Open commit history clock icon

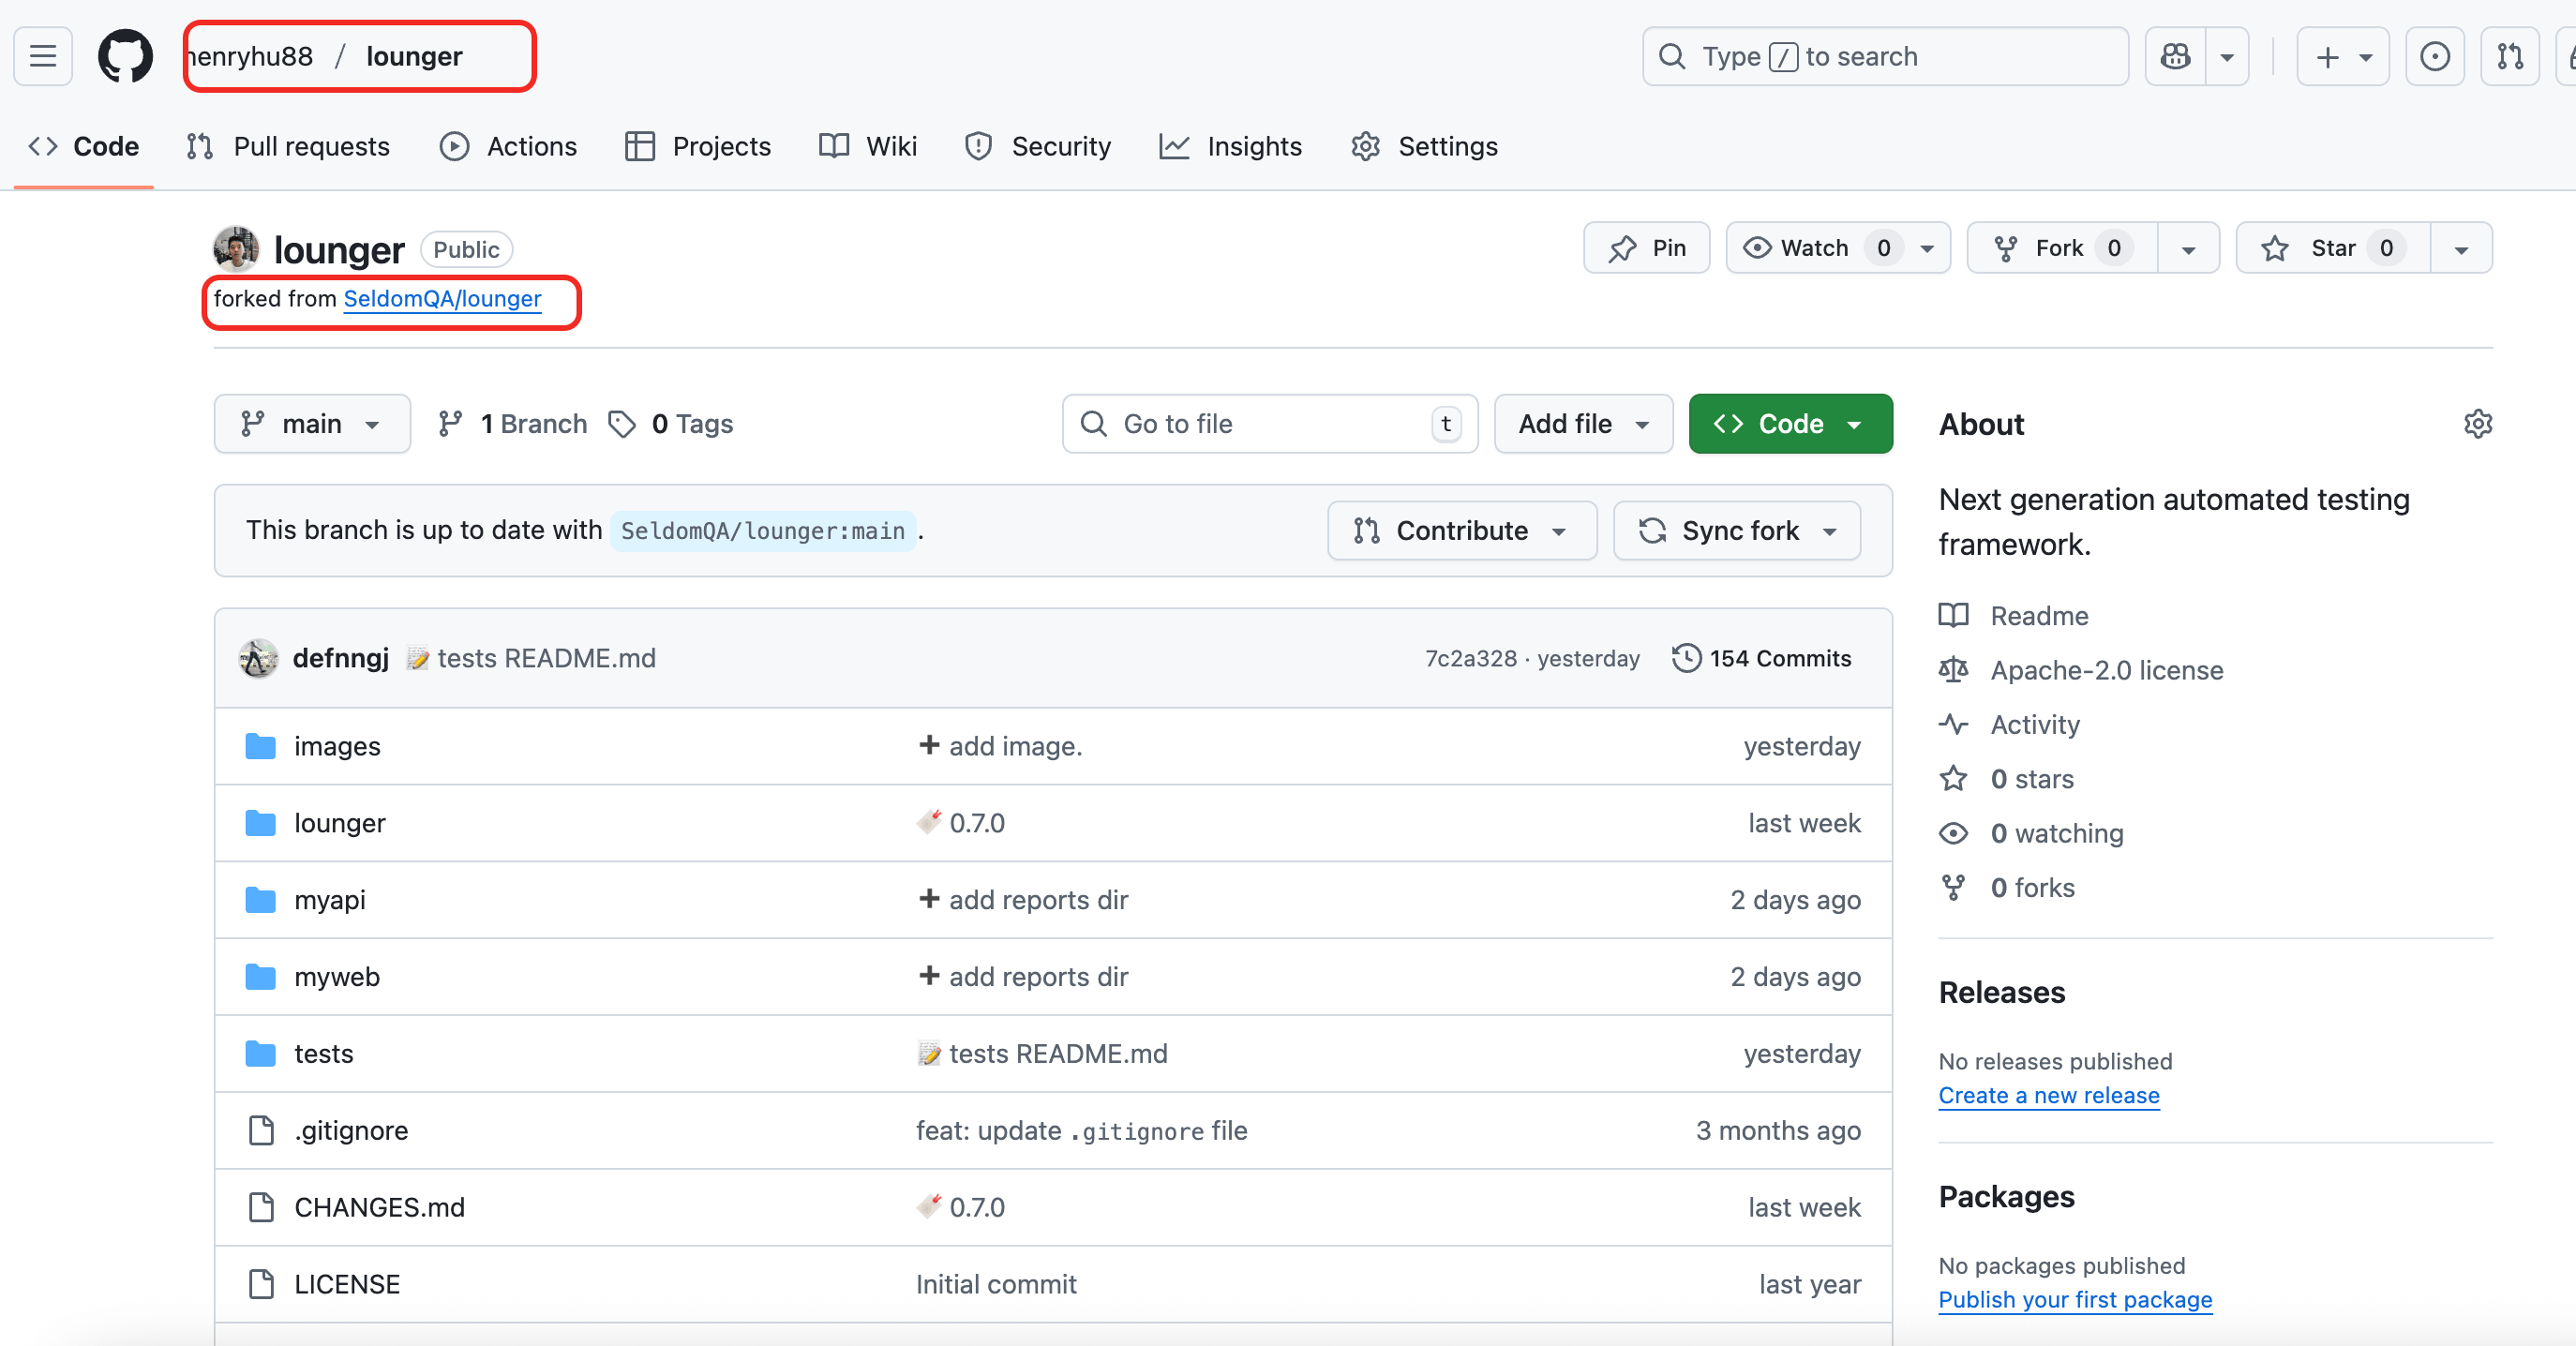click(x=1686, y=658)
